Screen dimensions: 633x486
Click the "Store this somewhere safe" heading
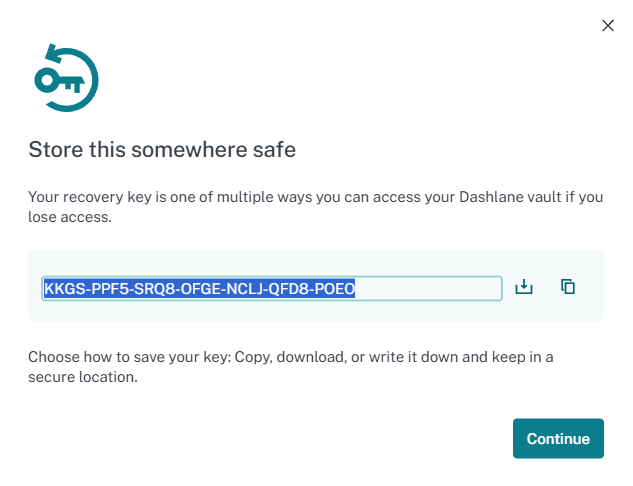point(162,151)
